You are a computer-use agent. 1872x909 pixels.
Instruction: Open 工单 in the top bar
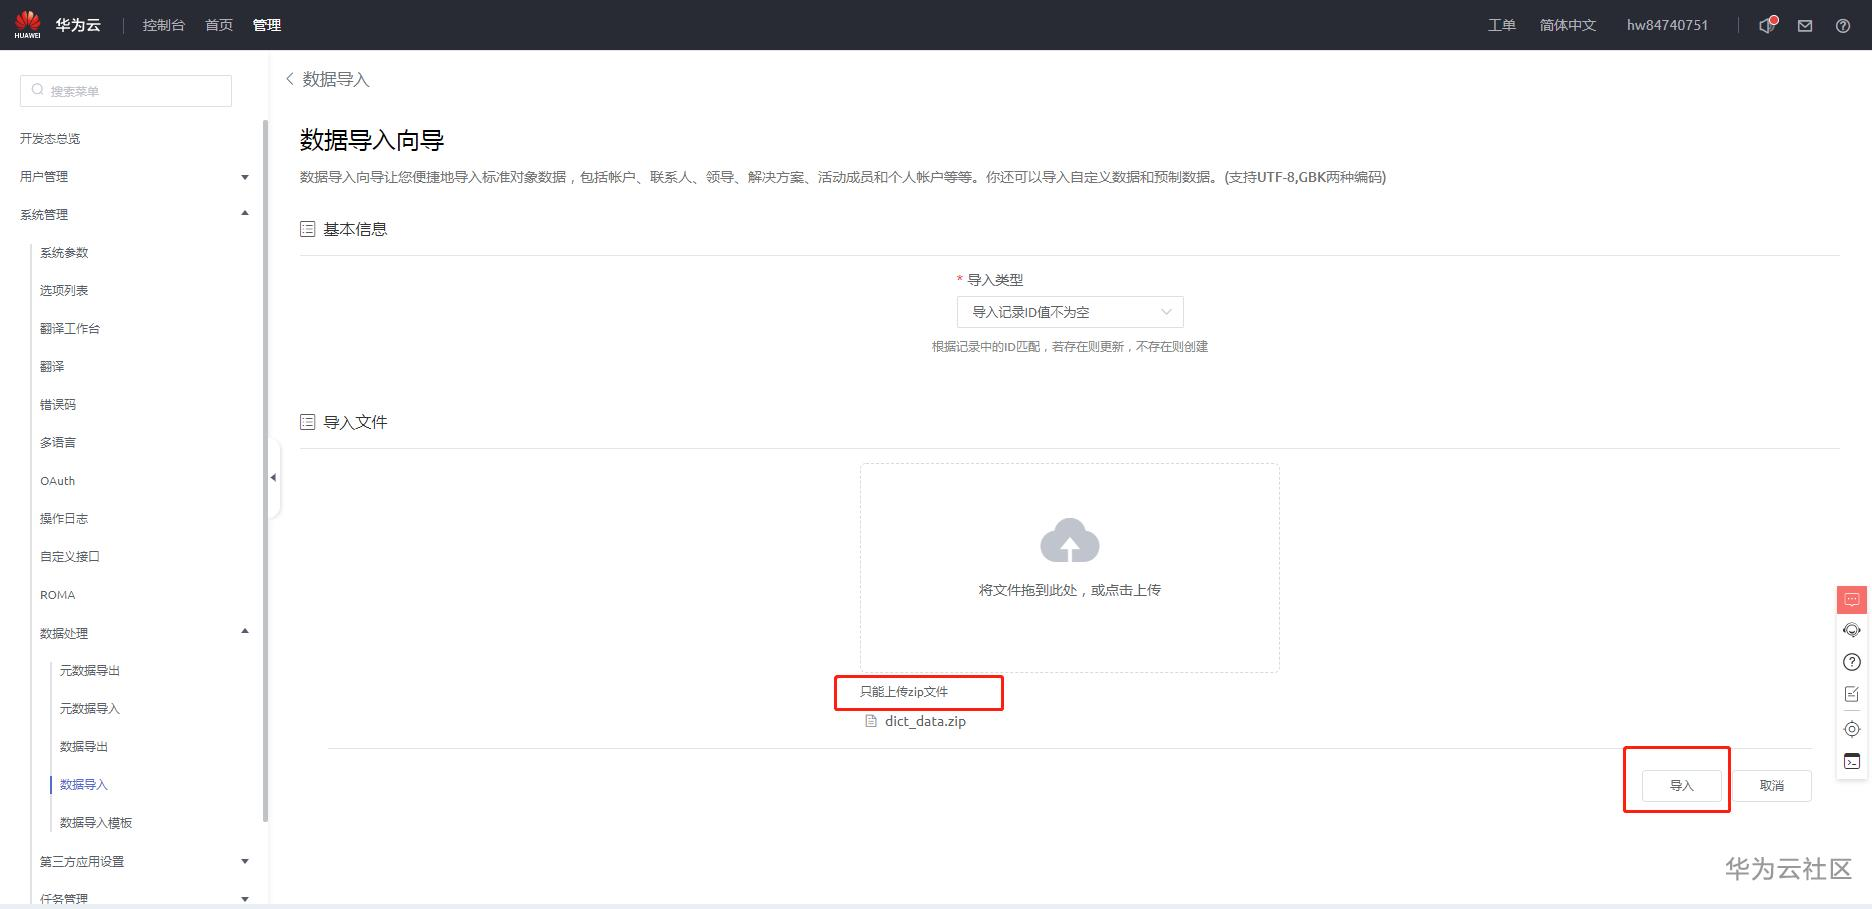(1502, 25)
